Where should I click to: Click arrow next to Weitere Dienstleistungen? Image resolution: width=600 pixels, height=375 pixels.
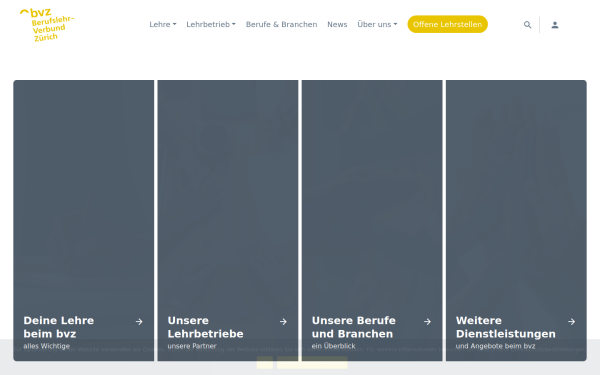pyautogui.click(x=571, y=322)
